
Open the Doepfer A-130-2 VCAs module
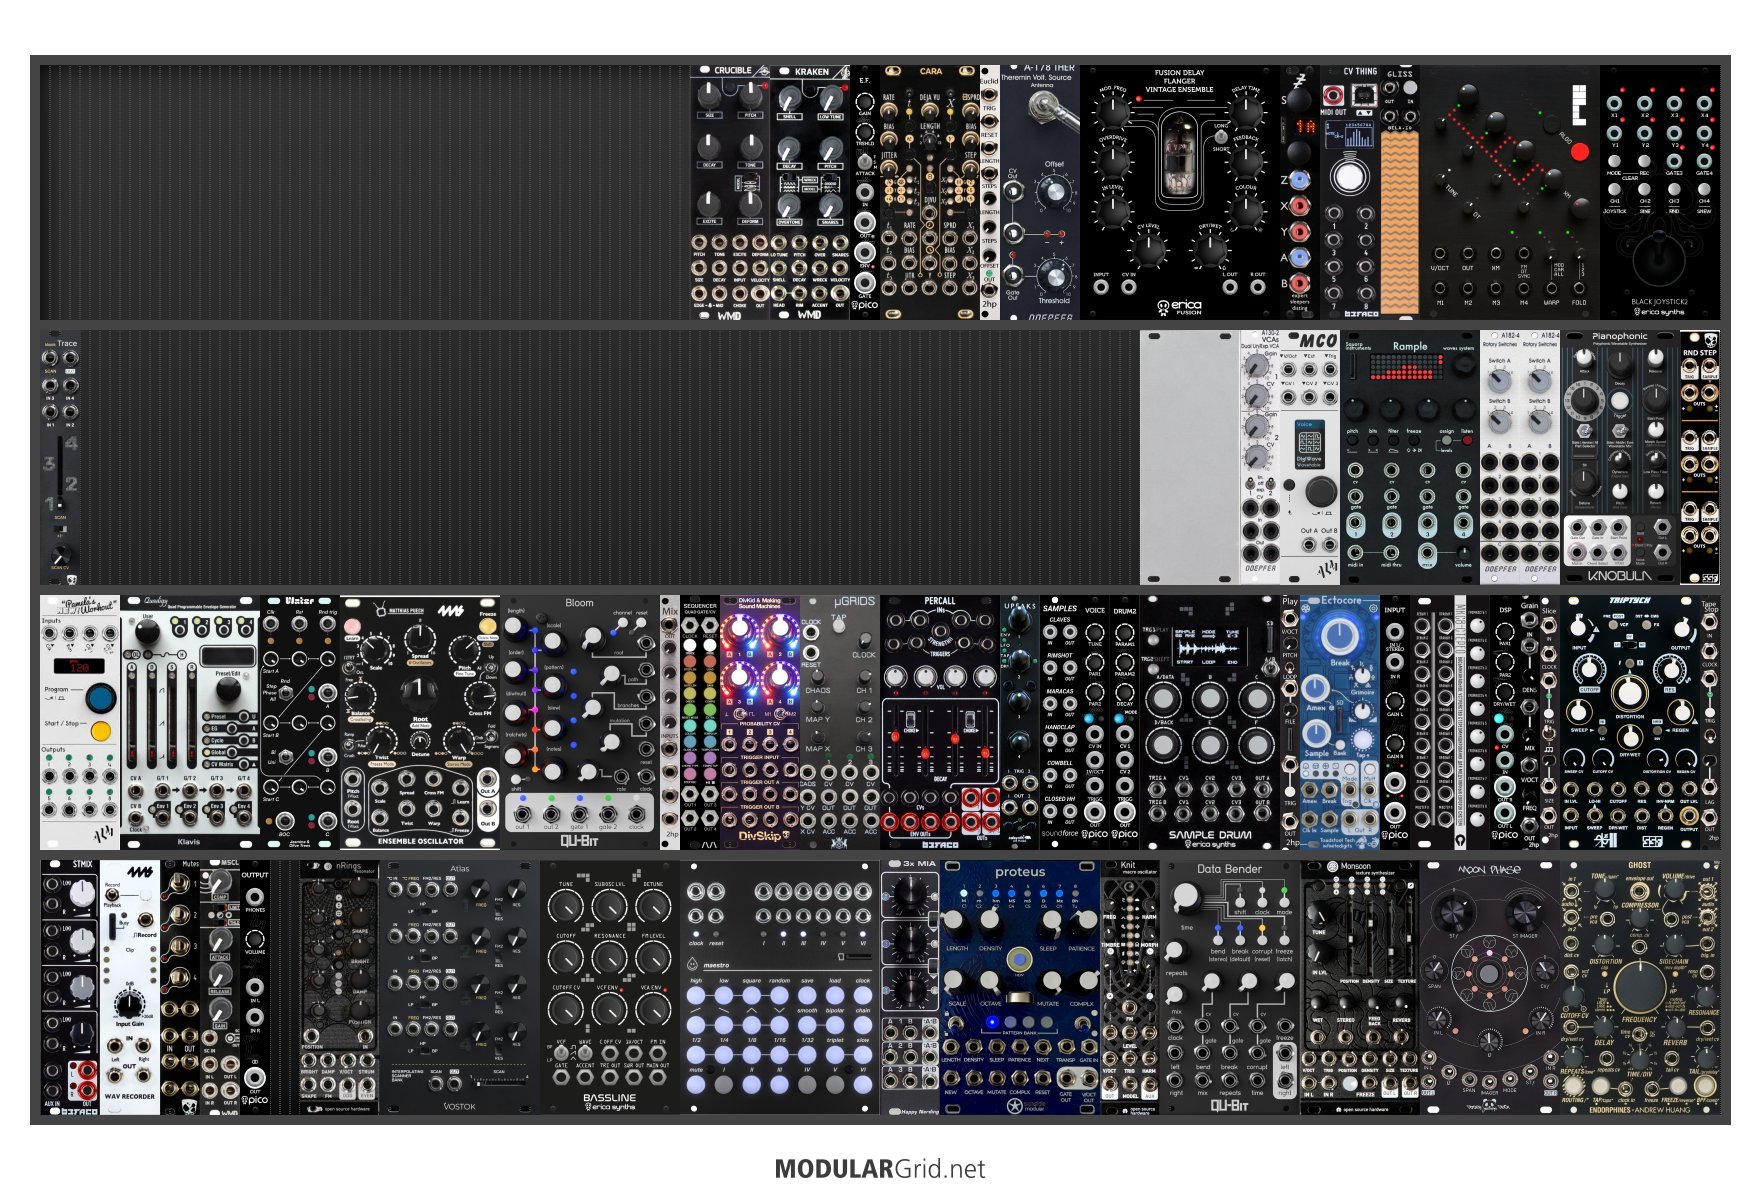pos(1260,457)
